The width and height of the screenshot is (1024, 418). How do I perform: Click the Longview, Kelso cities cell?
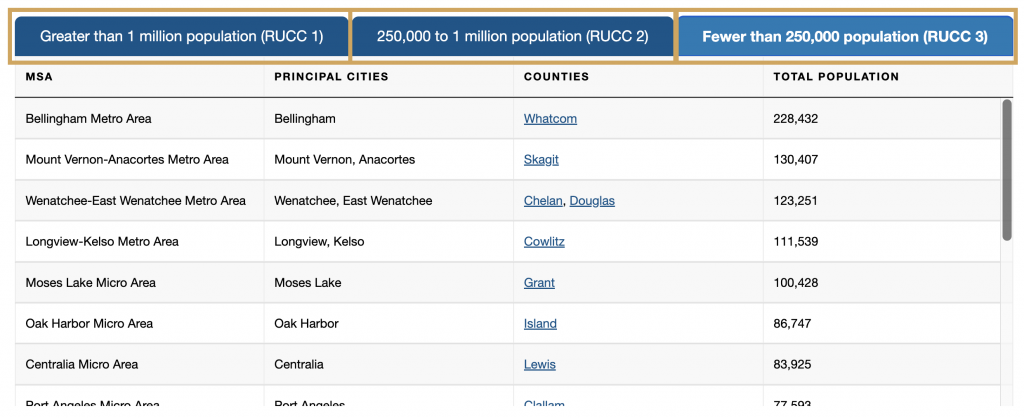[x=389, y=242]
